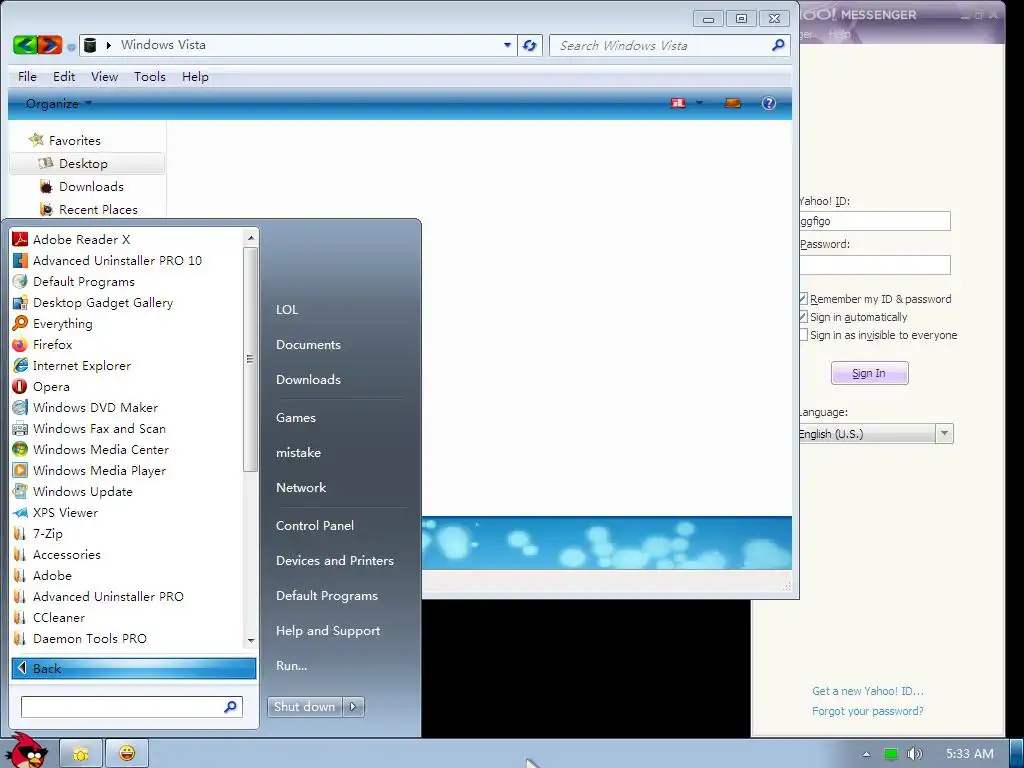This screenshot has height=768, width=1024.
Task: Click the volume speaker tray icon
Action: tap(914, 754)
